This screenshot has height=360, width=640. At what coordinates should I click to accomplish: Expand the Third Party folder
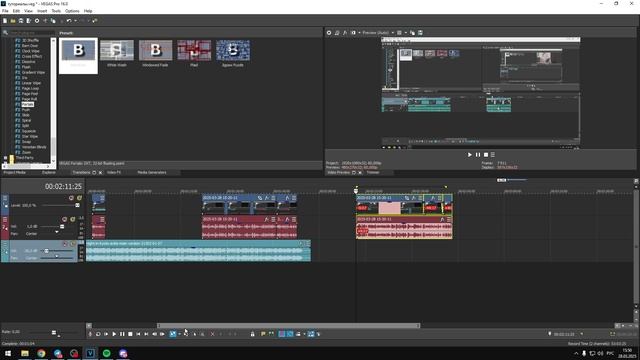[5, 158]
